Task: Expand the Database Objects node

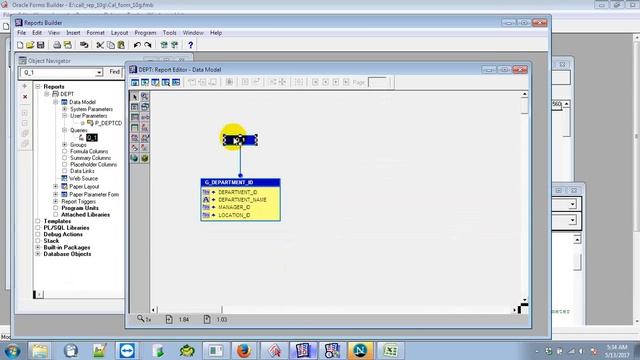Action: coord(38,254)
